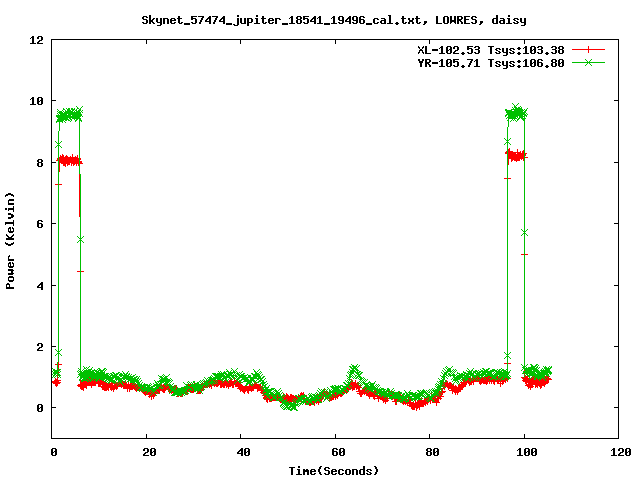This screenshot has height=480, width=640.
Task: Click the x-axis tick label 120
Action: (x=621, y=452)
